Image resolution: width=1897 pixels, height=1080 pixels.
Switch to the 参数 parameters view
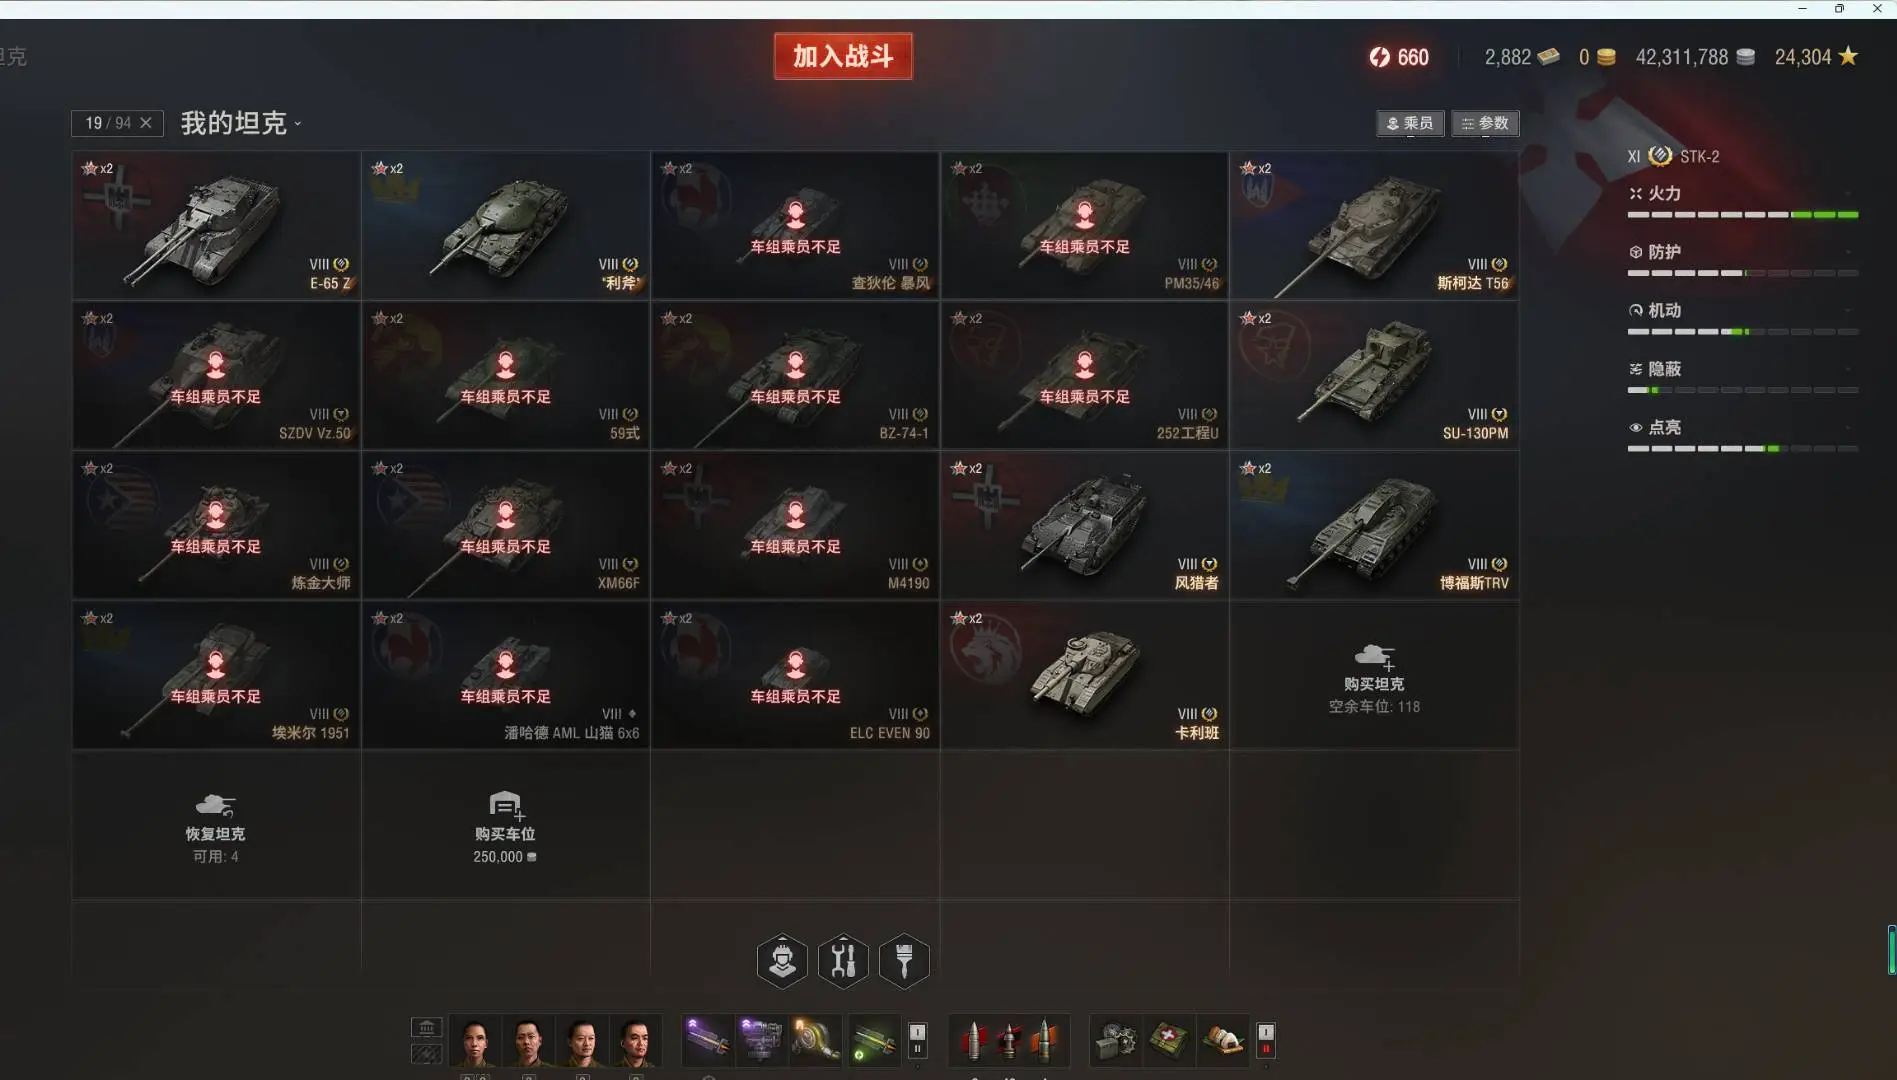click(x=1485, y=123)
